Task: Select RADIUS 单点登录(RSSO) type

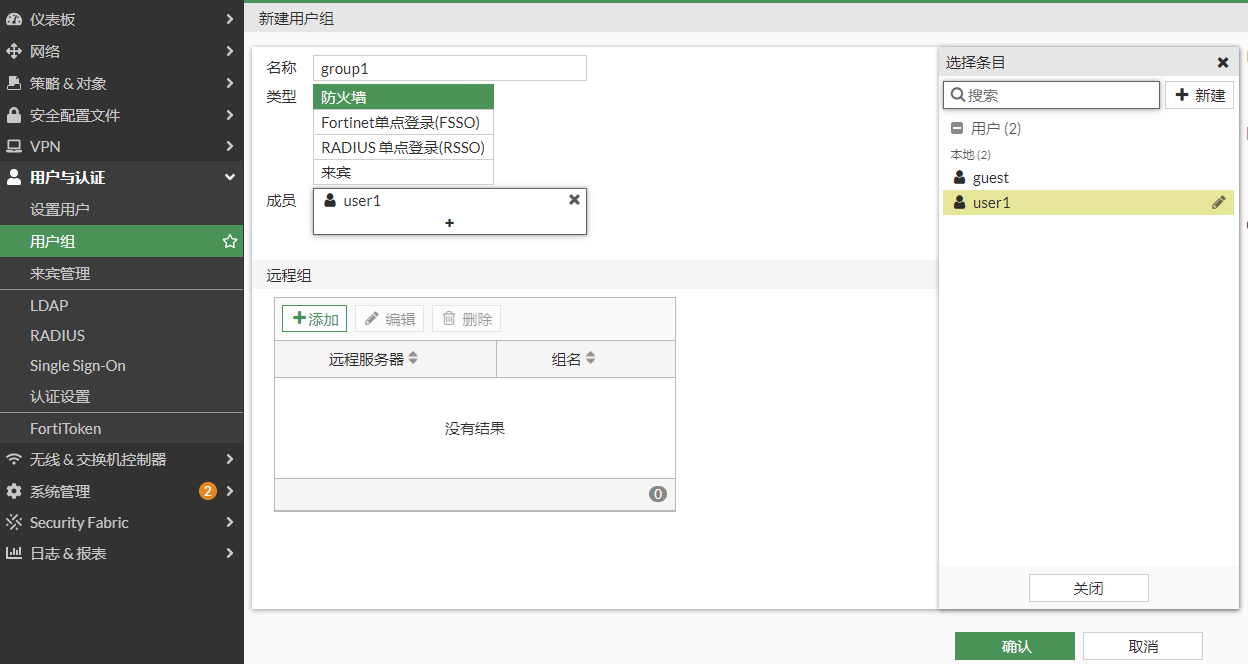Action: coord(403,147)
